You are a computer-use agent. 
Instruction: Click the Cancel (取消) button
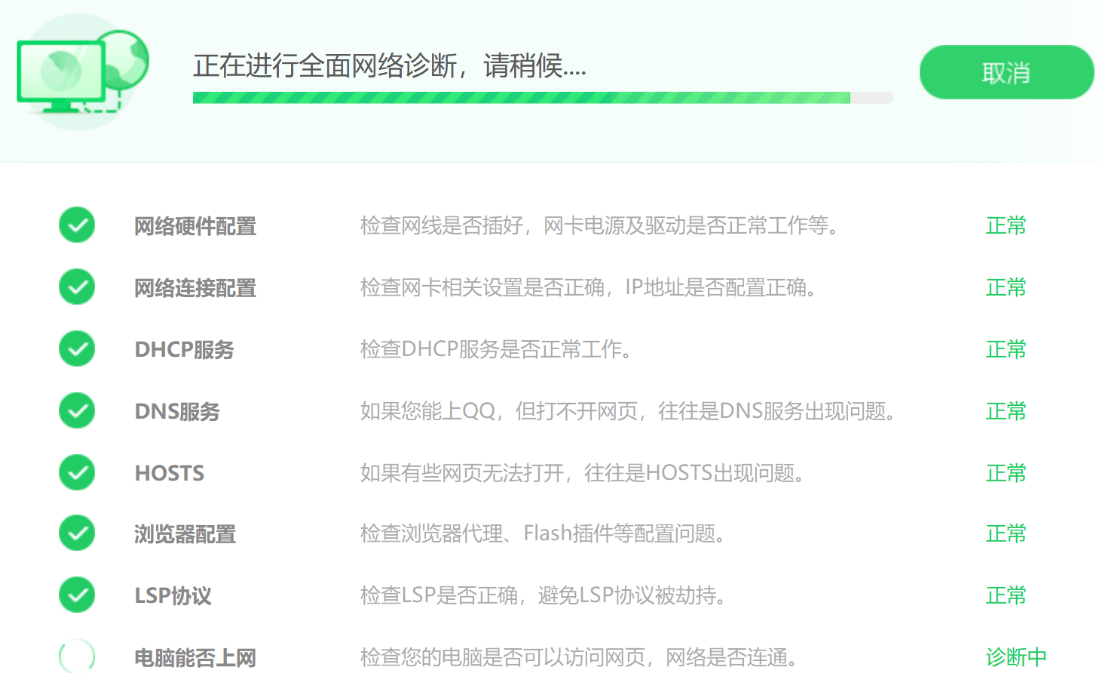click(1005, 72)
